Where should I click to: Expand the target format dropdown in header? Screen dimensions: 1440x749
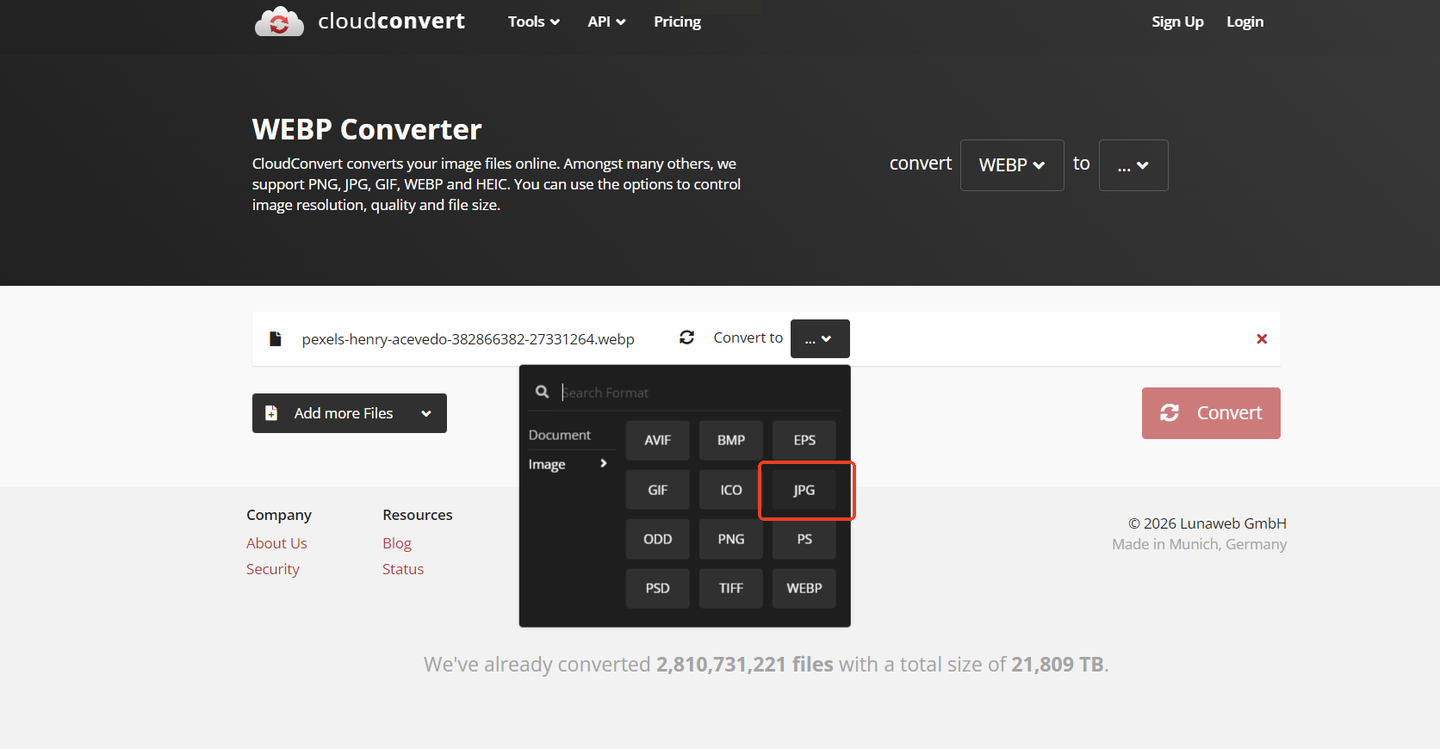[x=1132, y=165]
